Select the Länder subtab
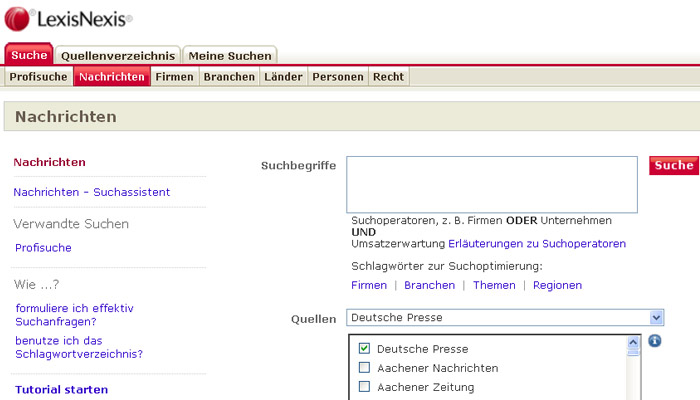The image size is (700, 400). [284, 77]
